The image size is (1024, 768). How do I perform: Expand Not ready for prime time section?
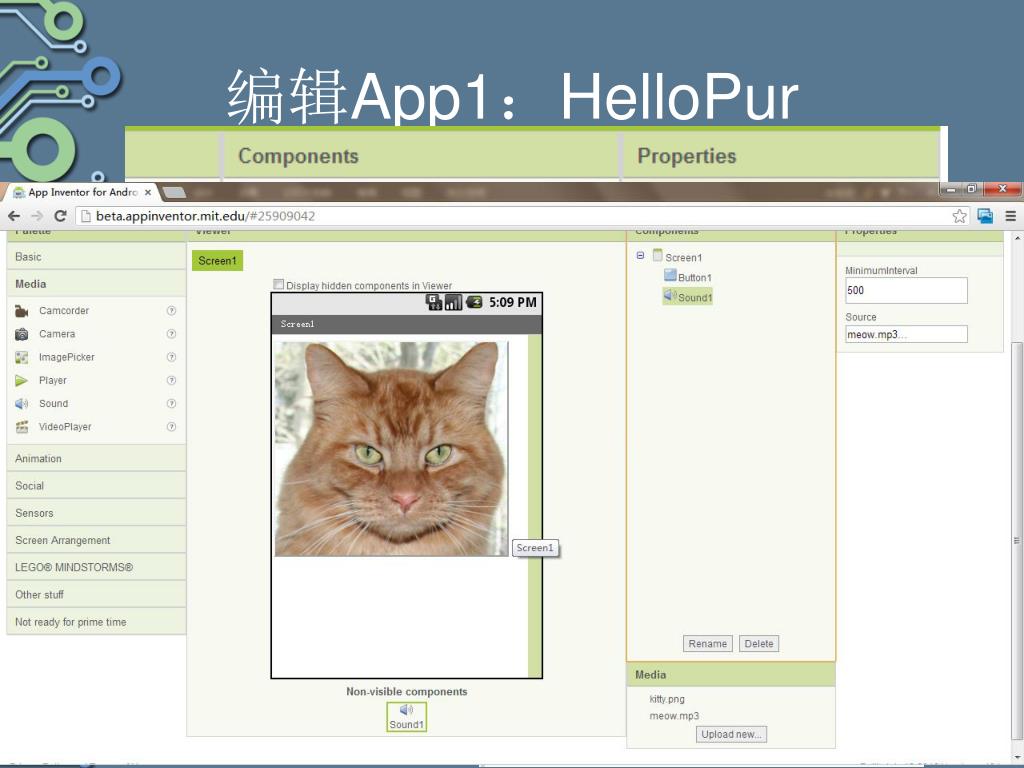coord(97,622)
